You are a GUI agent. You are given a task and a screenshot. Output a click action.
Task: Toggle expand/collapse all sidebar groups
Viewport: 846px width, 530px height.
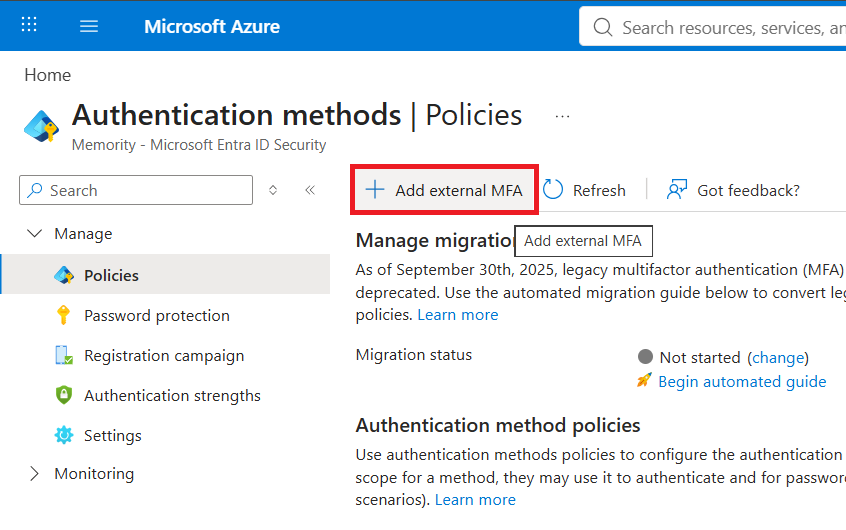pyautogui.click(x=273, y=190)
